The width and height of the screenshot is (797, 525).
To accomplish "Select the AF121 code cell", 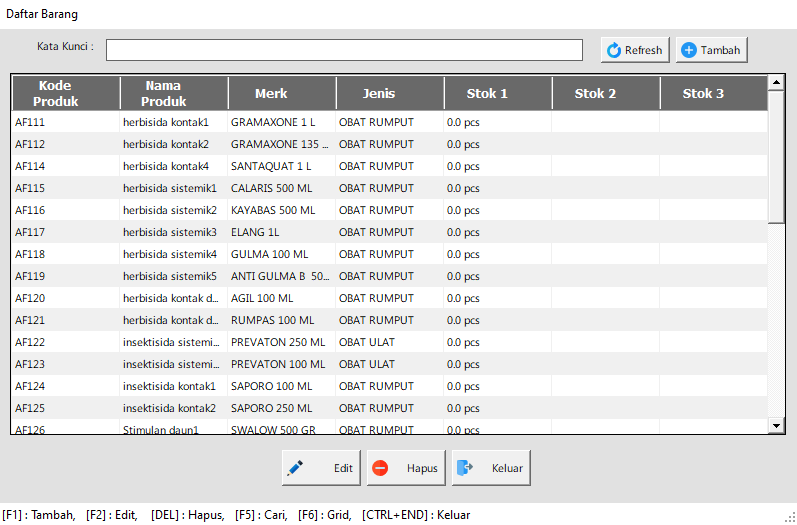I will (x=66, y=320).
